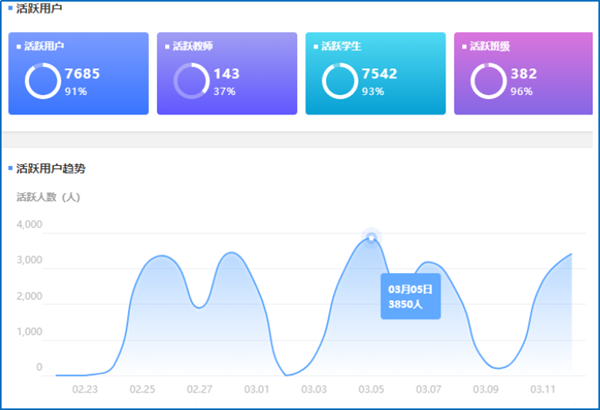Click the 93% ring chart in 活跃学生 card
The image size is (600, 410).
(x=340, y=81)
